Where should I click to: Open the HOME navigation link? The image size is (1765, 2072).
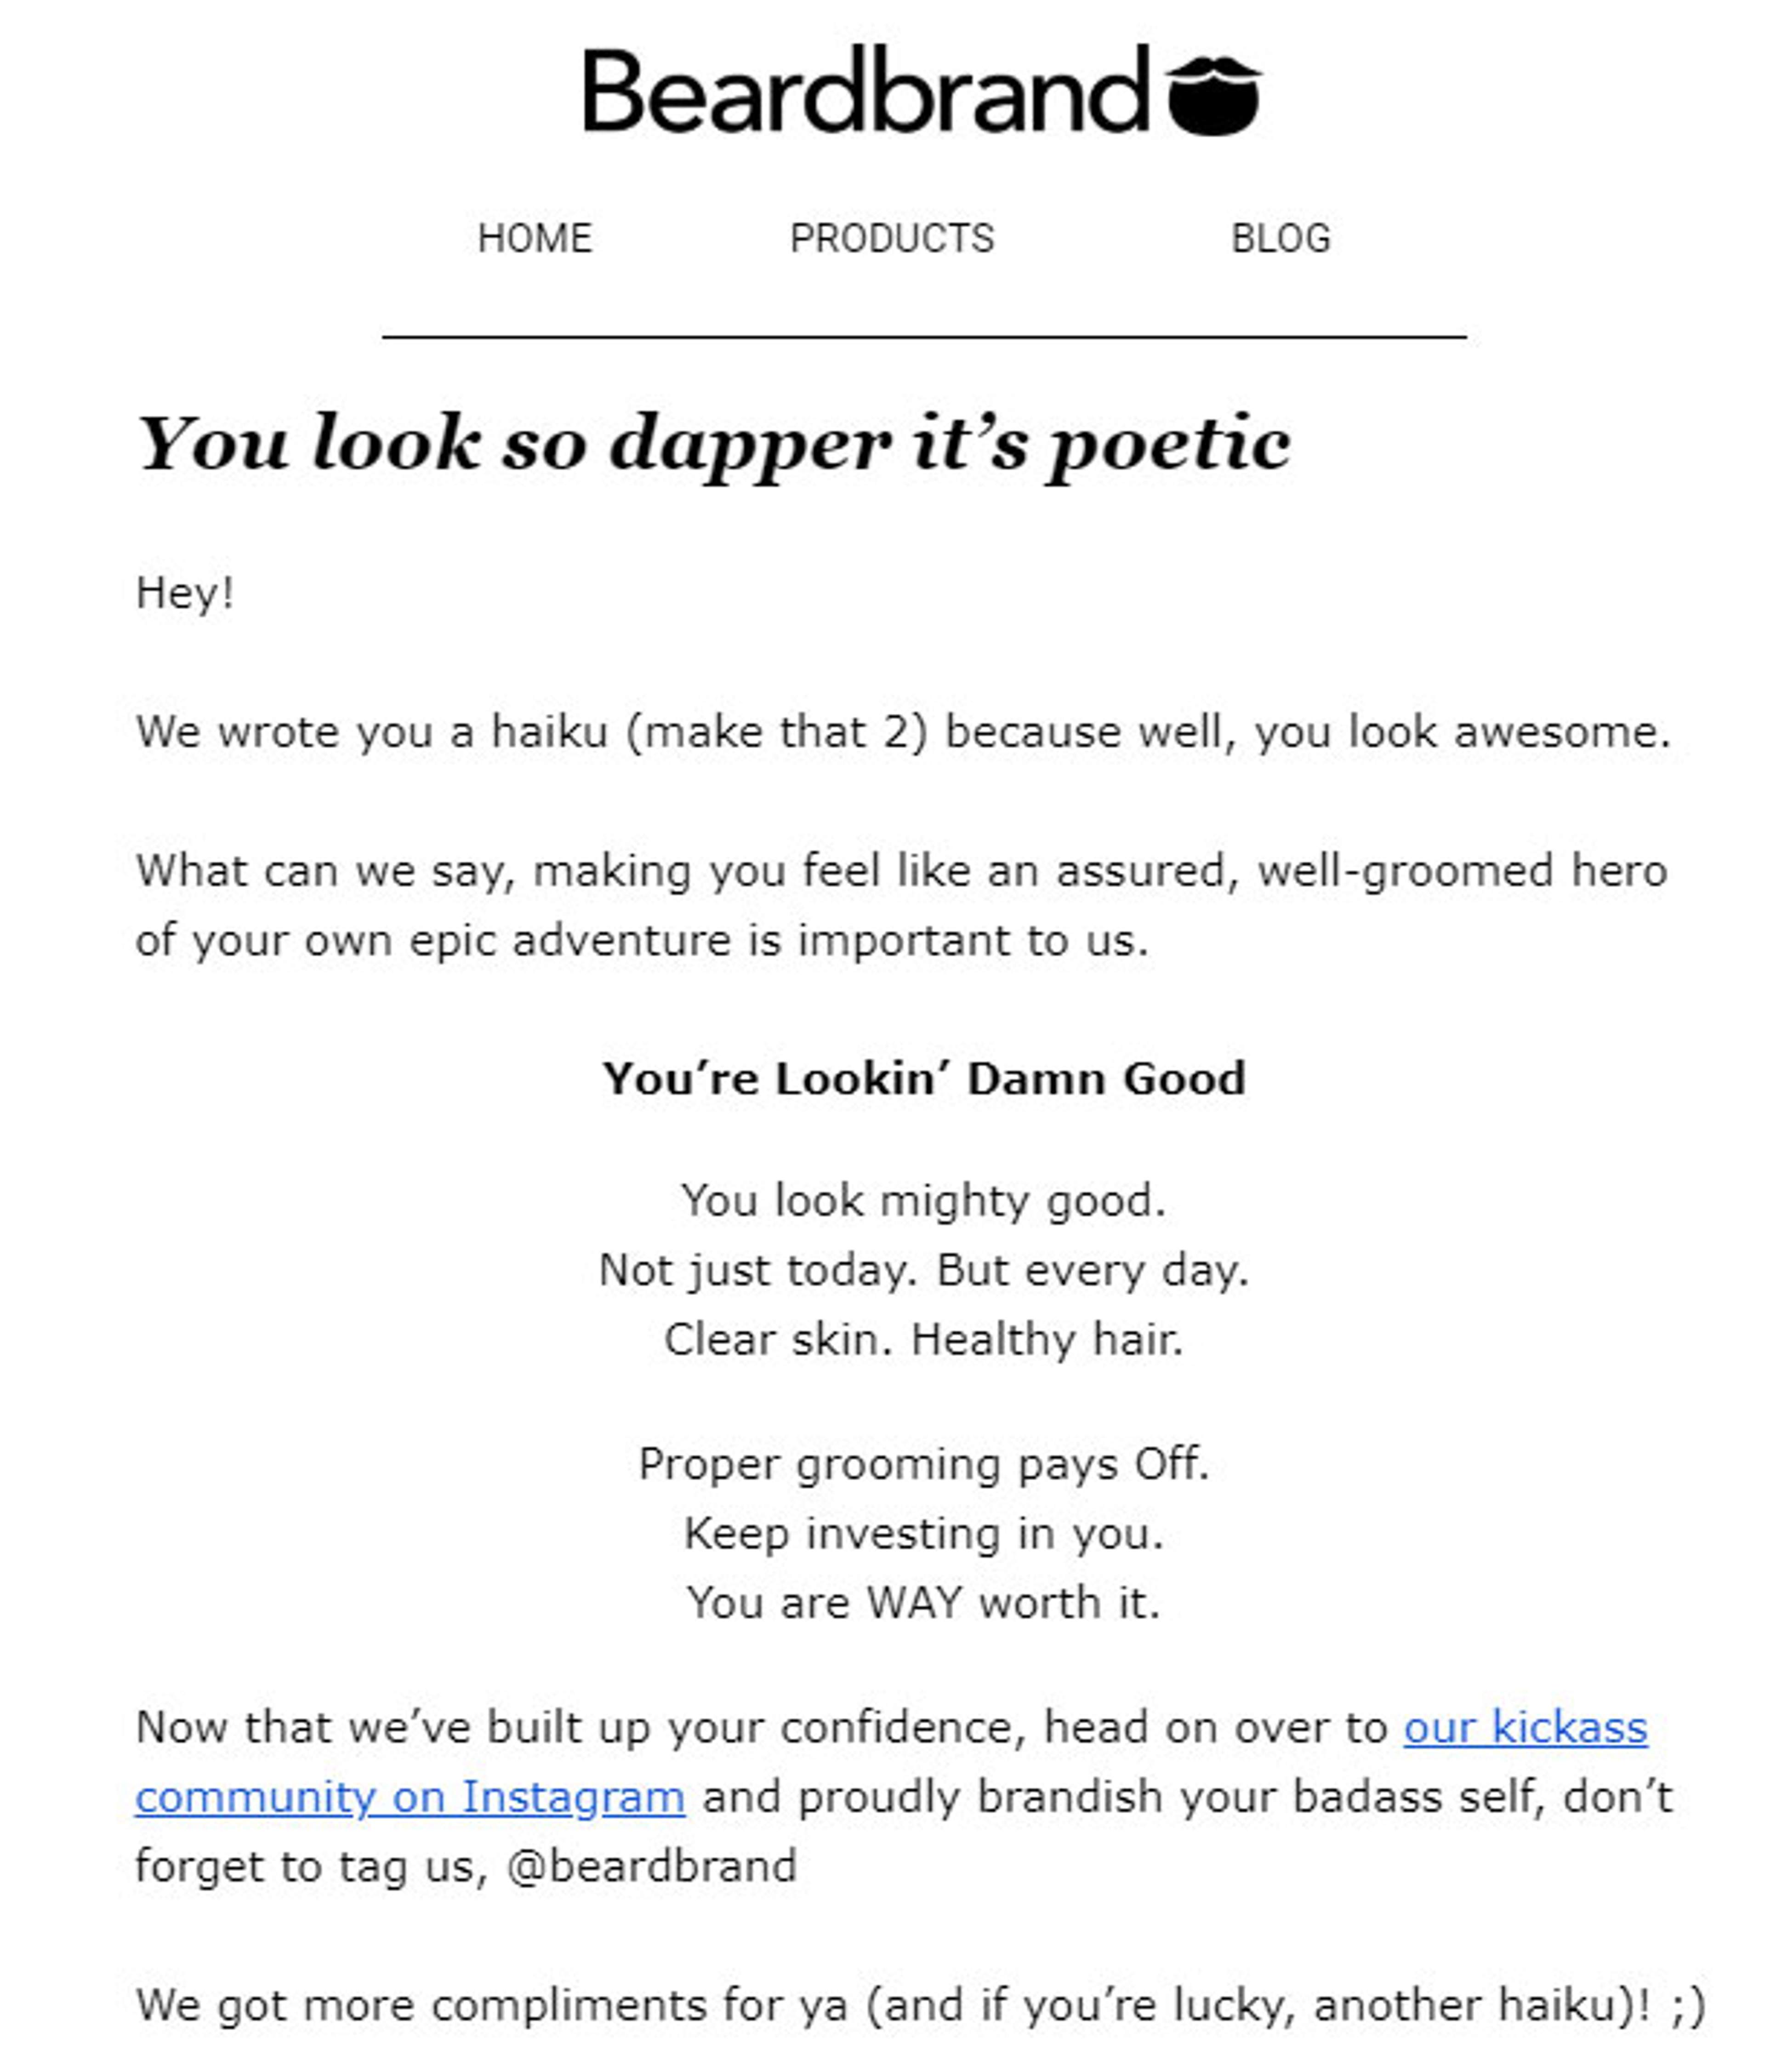click(x=535, y=238)
